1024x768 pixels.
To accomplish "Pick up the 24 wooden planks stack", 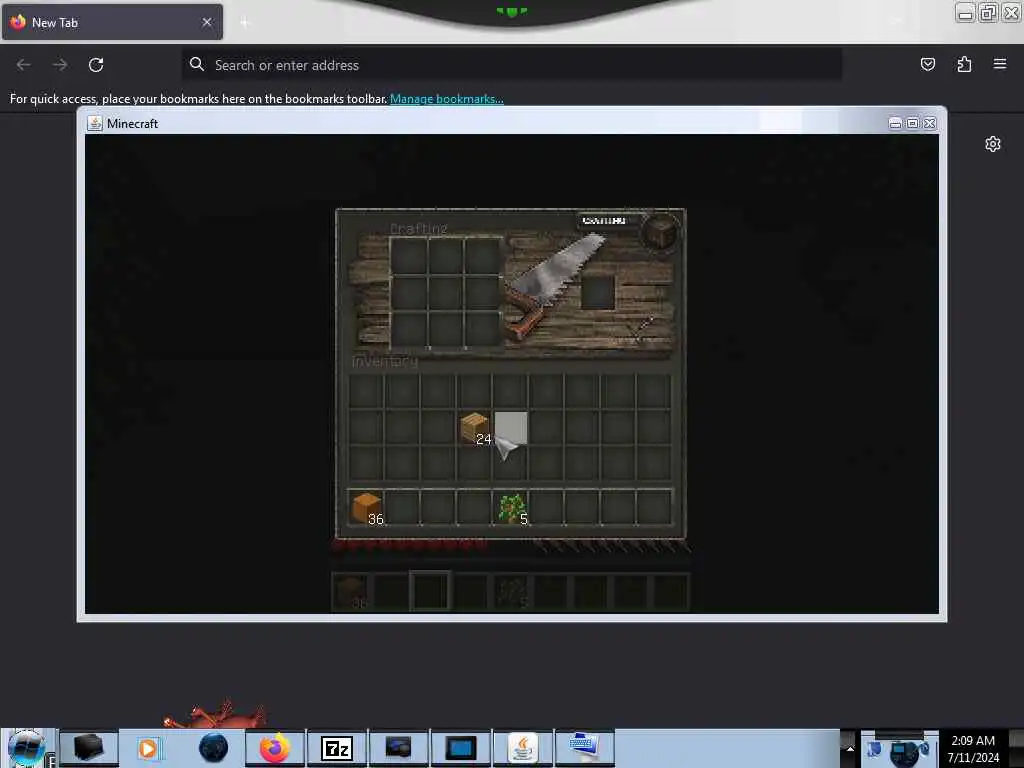I will tap(475, 429).
